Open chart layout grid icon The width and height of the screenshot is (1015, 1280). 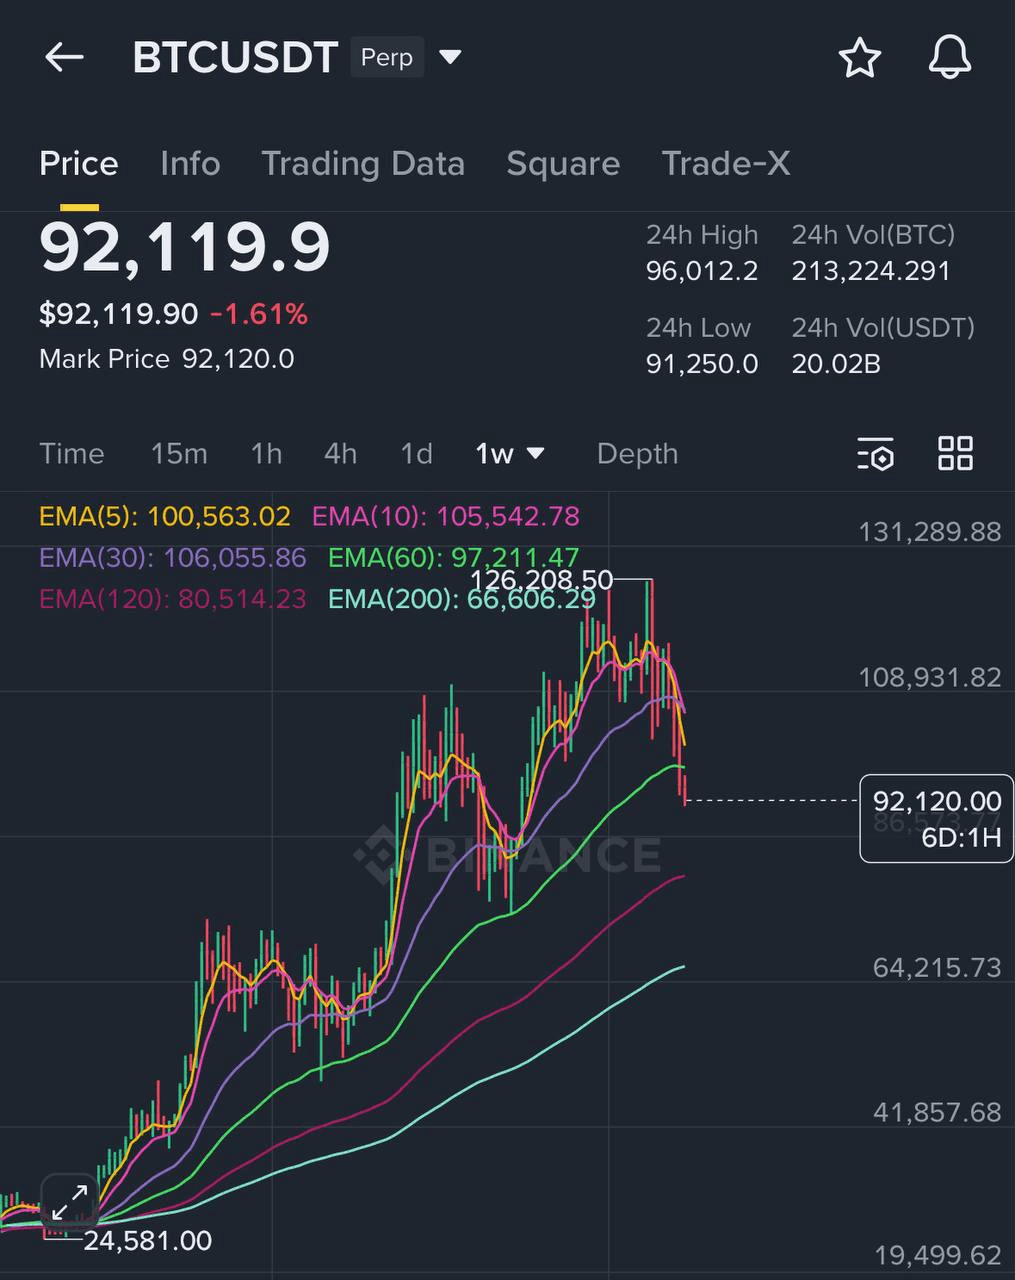point(955,454)
